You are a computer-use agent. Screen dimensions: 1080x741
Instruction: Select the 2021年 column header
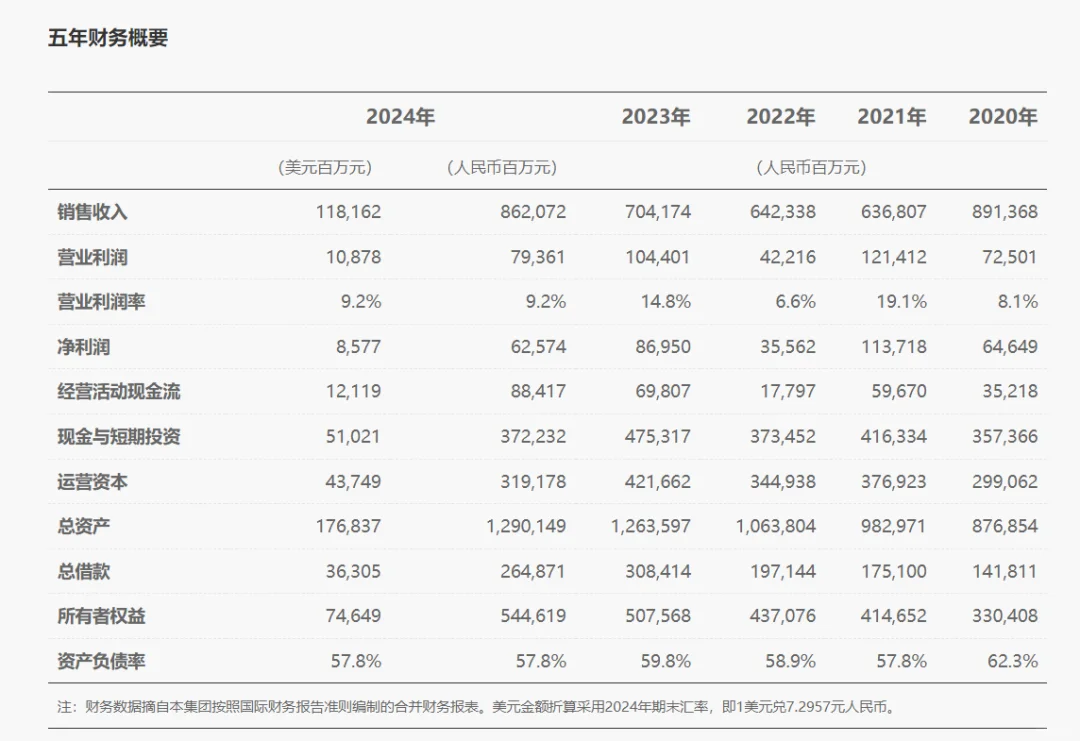892,117
